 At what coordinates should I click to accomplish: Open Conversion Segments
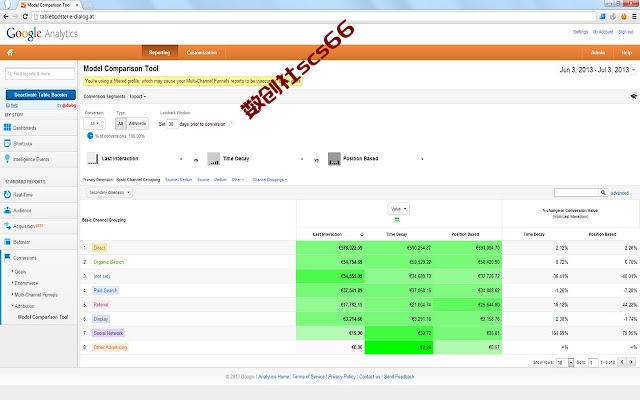tap(104, 96)
